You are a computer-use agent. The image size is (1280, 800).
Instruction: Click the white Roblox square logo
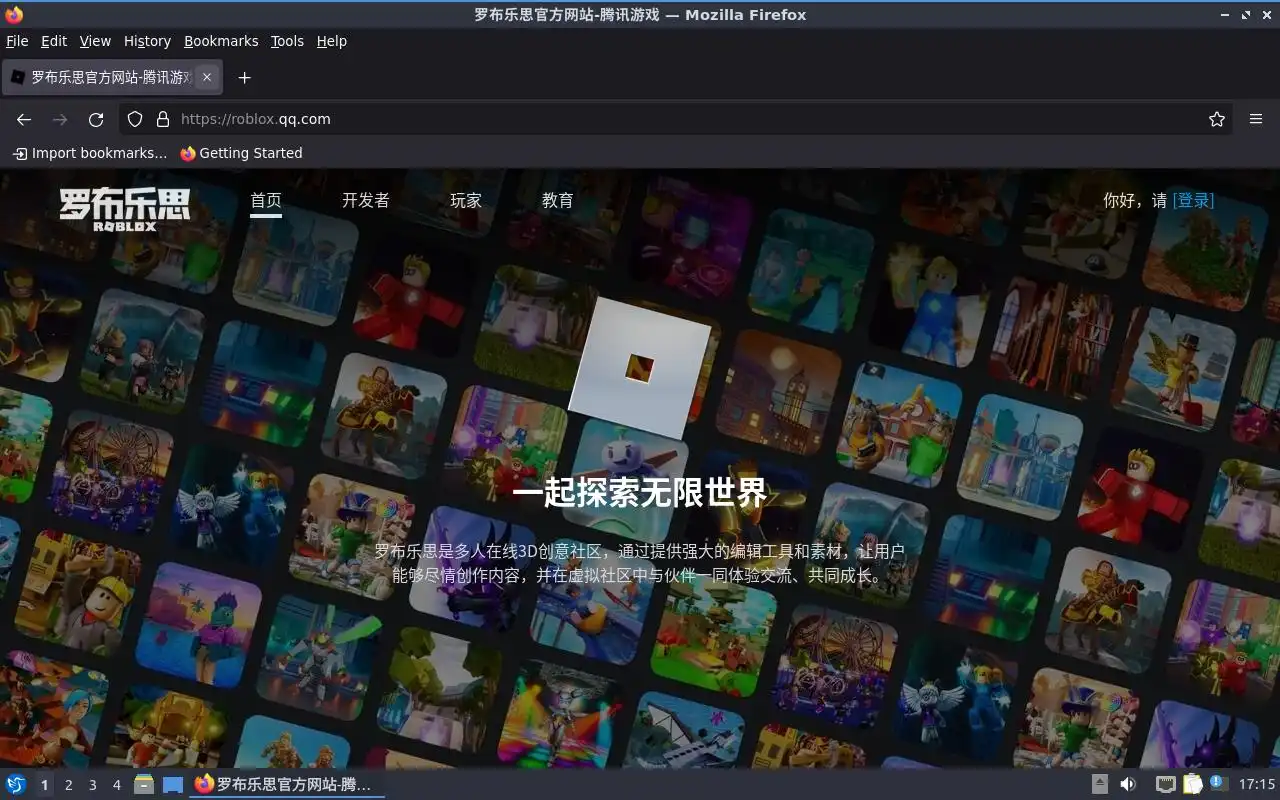[x=639, y=367]
